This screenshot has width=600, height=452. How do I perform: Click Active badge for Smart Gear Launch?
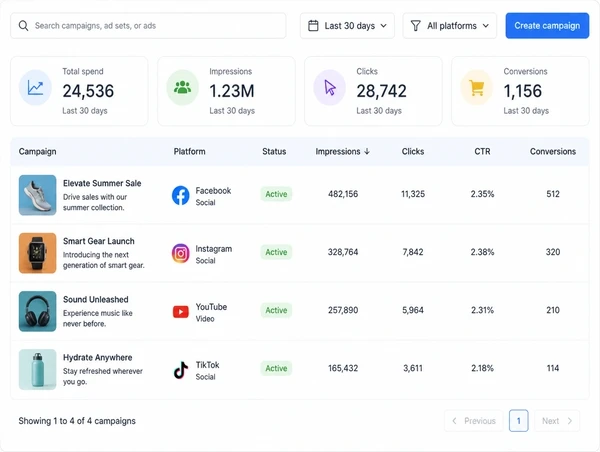tap(276, 252)
